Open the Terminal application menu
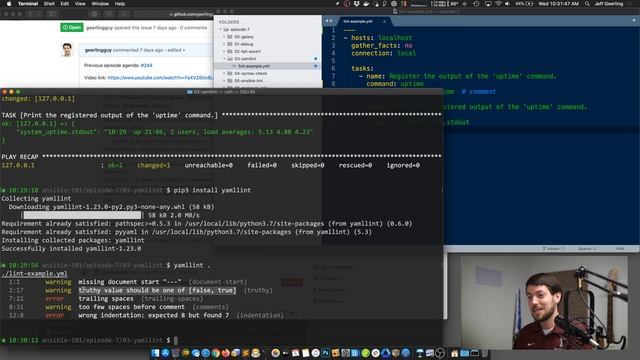The height and width of the screenshot is (360, 640). pos(28,4)
